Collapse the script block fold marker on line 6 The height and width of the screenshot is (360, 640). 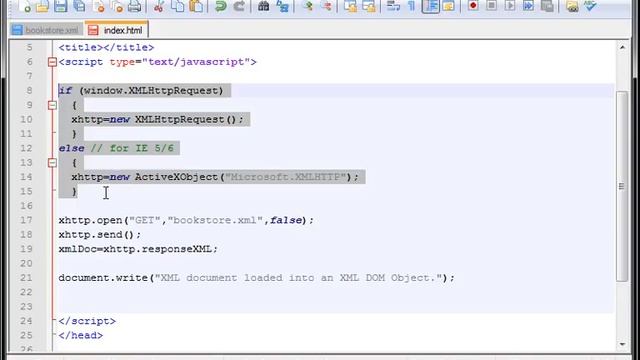52,62
